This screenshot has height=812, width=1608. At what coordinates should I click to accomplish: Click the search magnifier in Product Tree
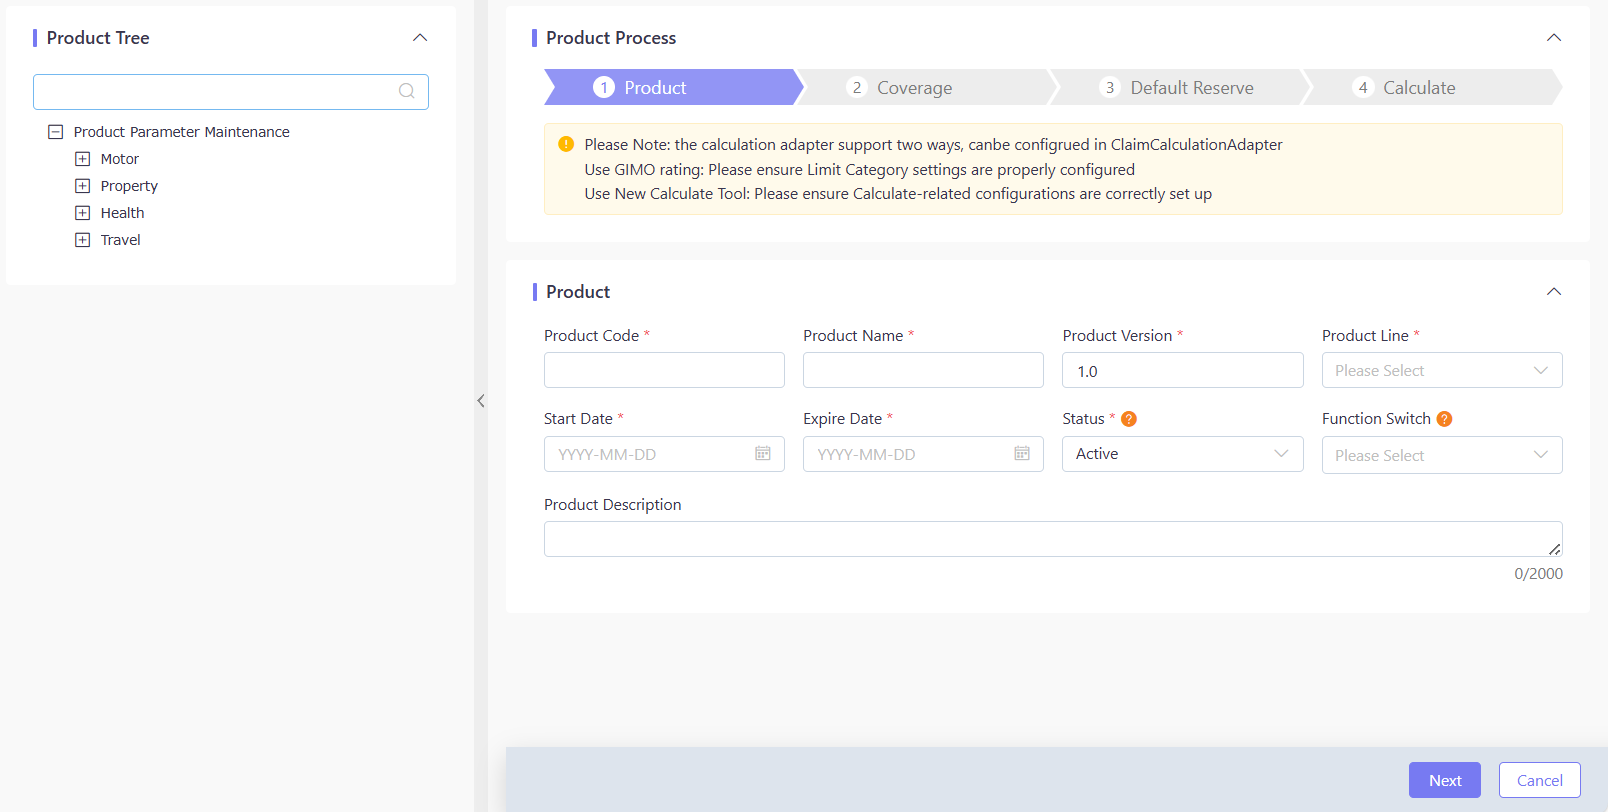click(x=406, y=91)
